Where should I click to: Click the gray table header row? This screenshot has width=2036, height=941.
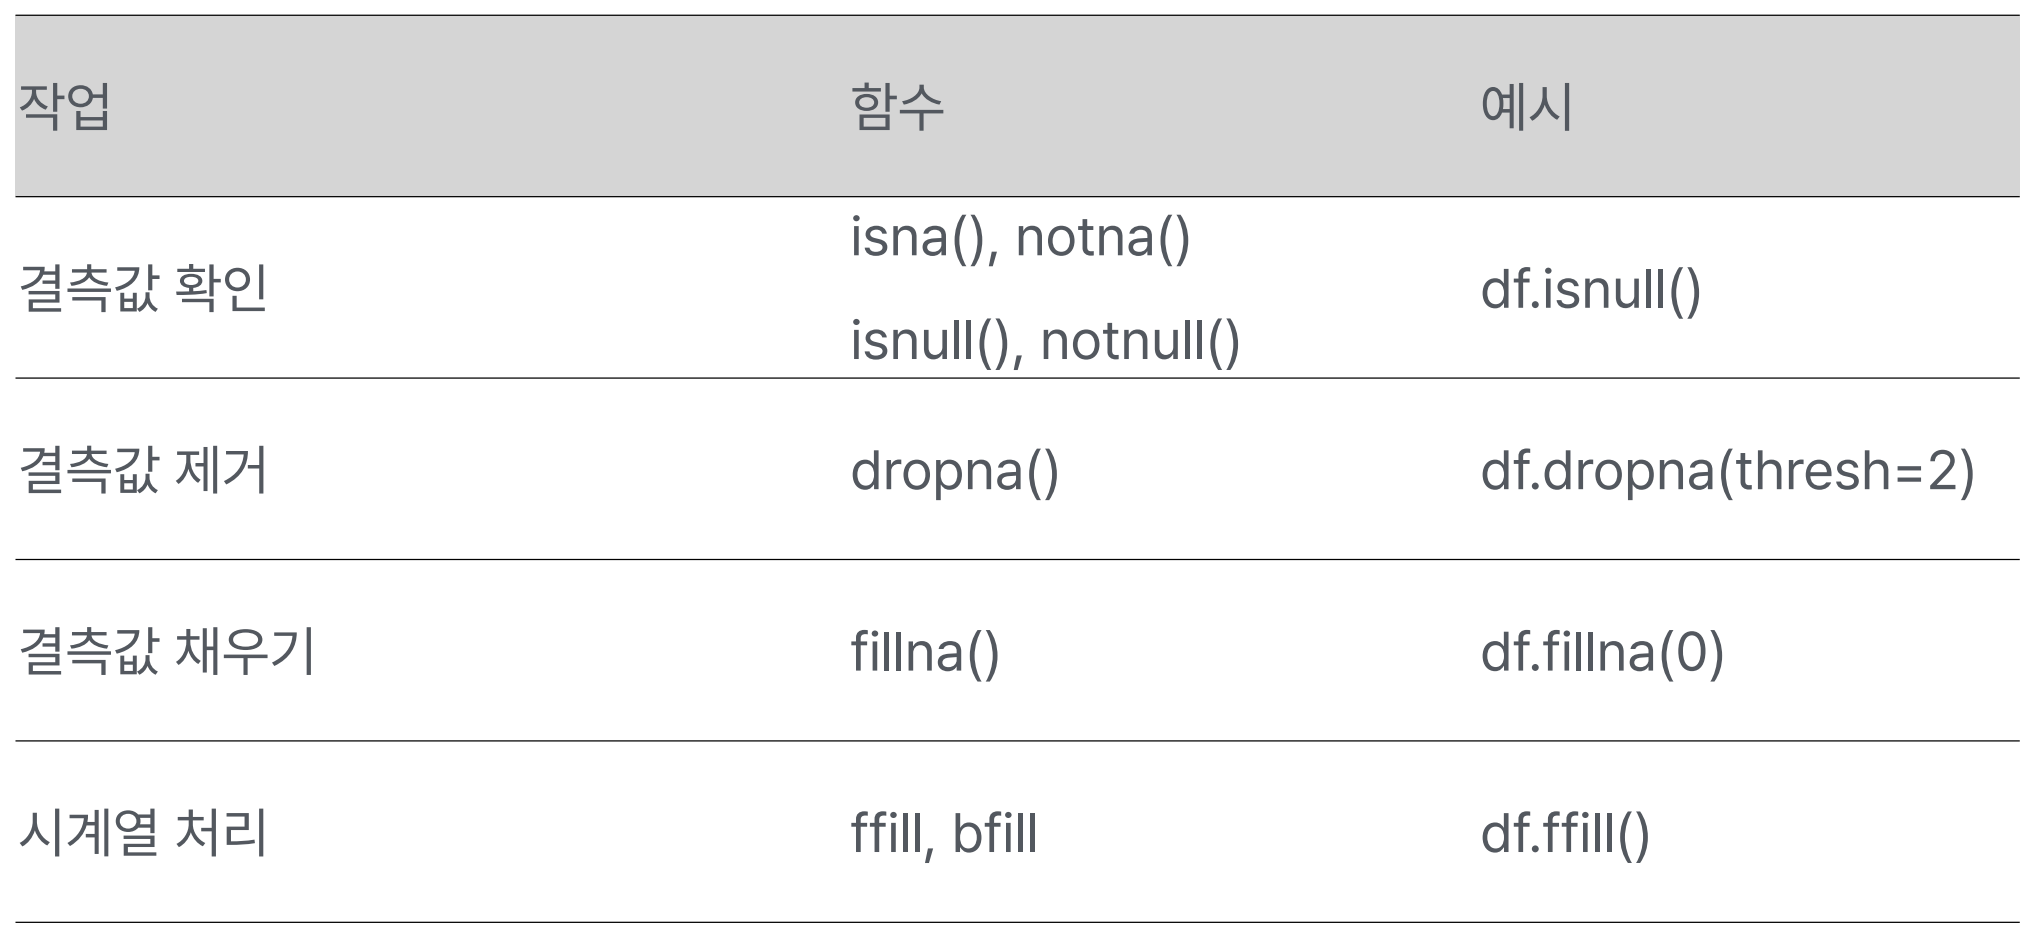[1017, 106]
